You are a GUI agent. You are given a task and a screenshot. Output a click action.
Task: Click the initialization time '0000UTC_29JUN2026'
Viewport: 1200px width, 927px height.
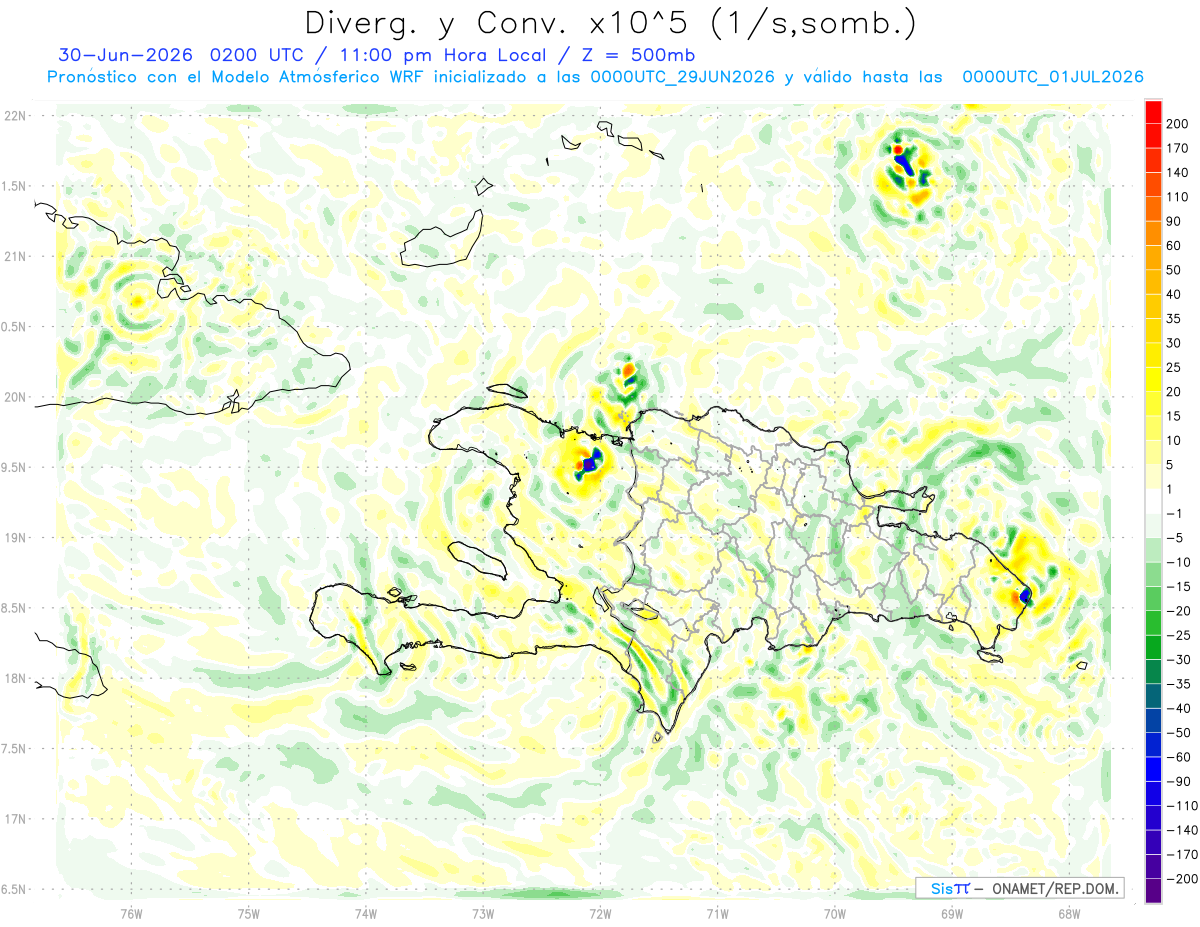683,77
